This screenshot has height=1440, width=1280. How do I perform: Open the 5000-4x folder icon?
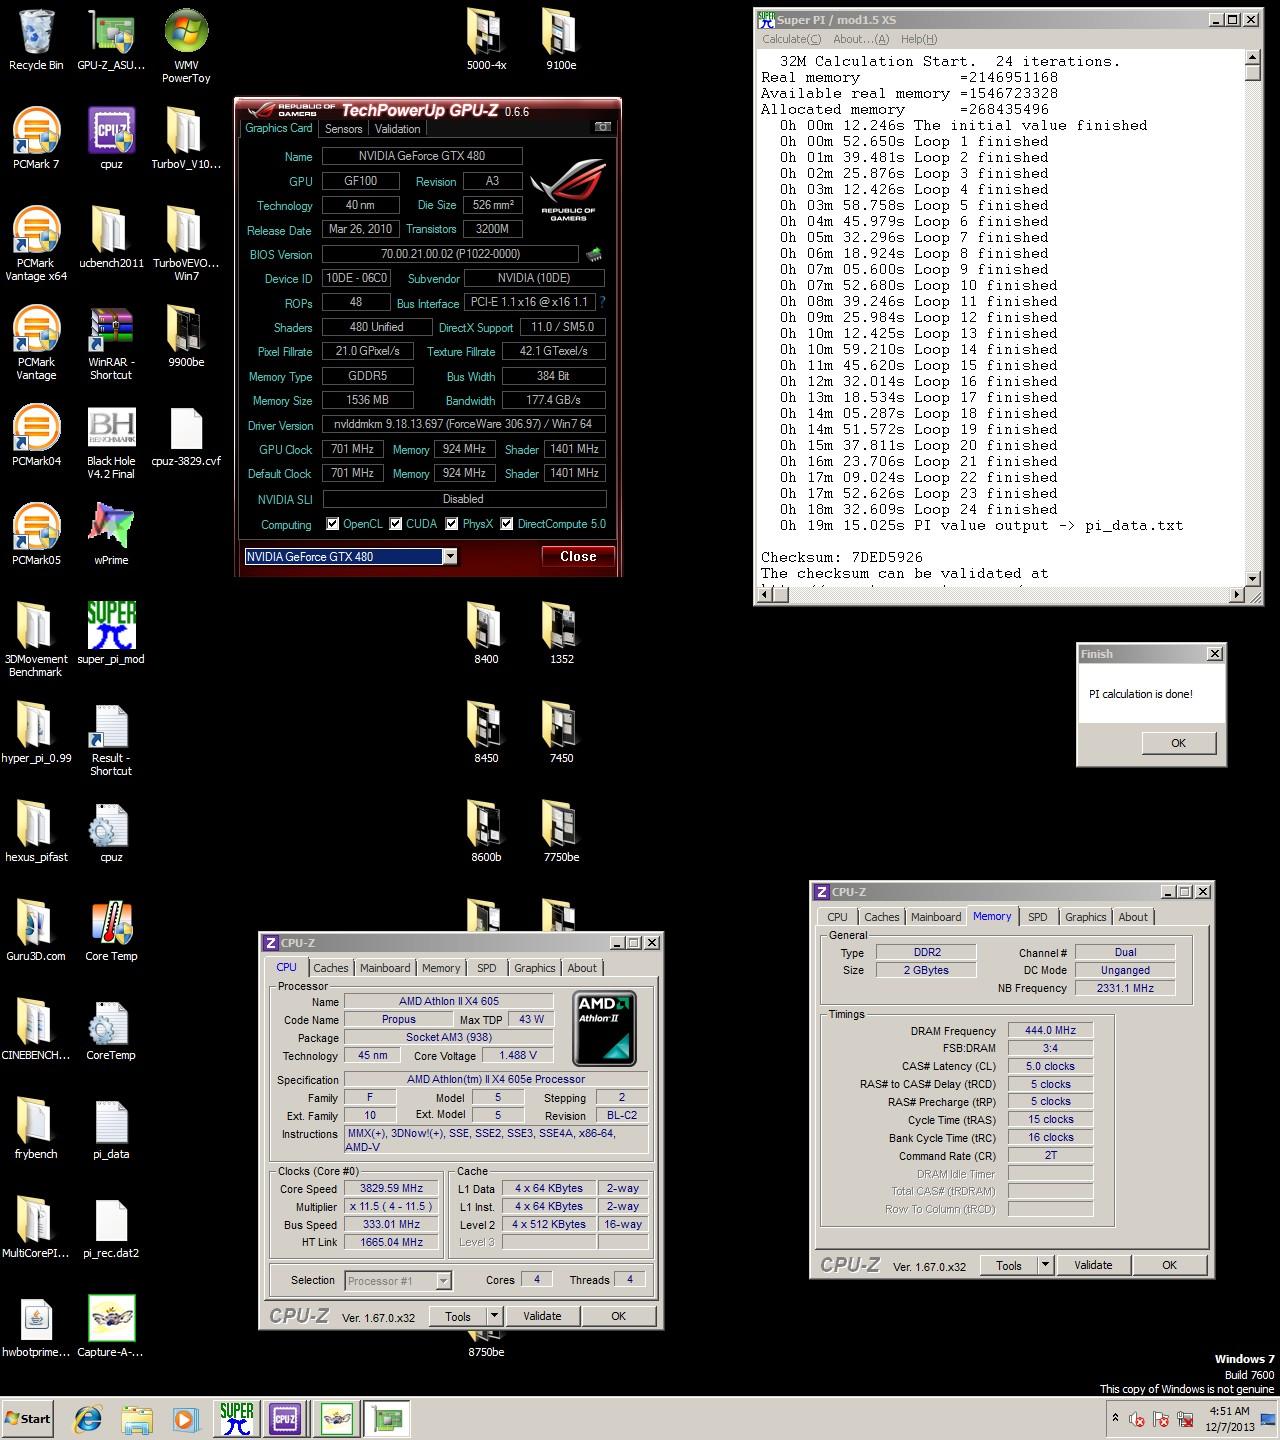pyautogui.click(x=486, y=40)
